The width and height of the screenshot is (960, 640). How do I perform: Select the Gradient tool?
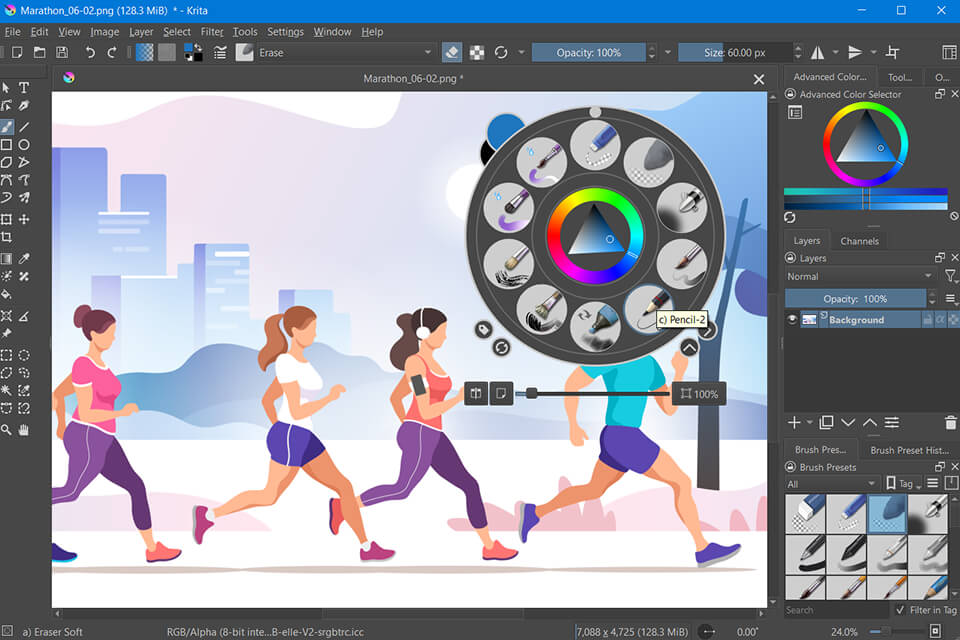click(x=7, y=259)
